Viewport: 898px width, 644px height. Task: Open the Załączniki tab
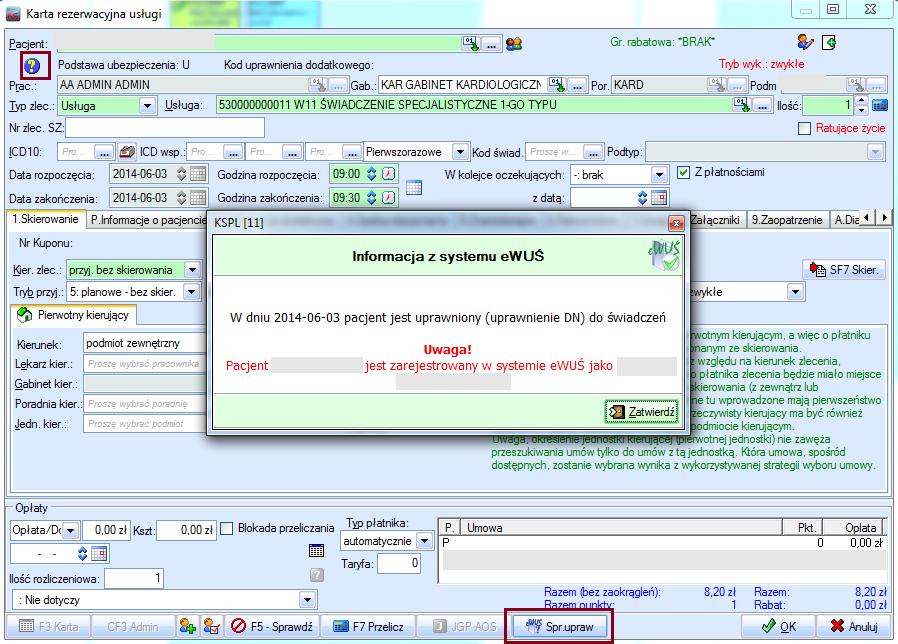tap(715, 220)
